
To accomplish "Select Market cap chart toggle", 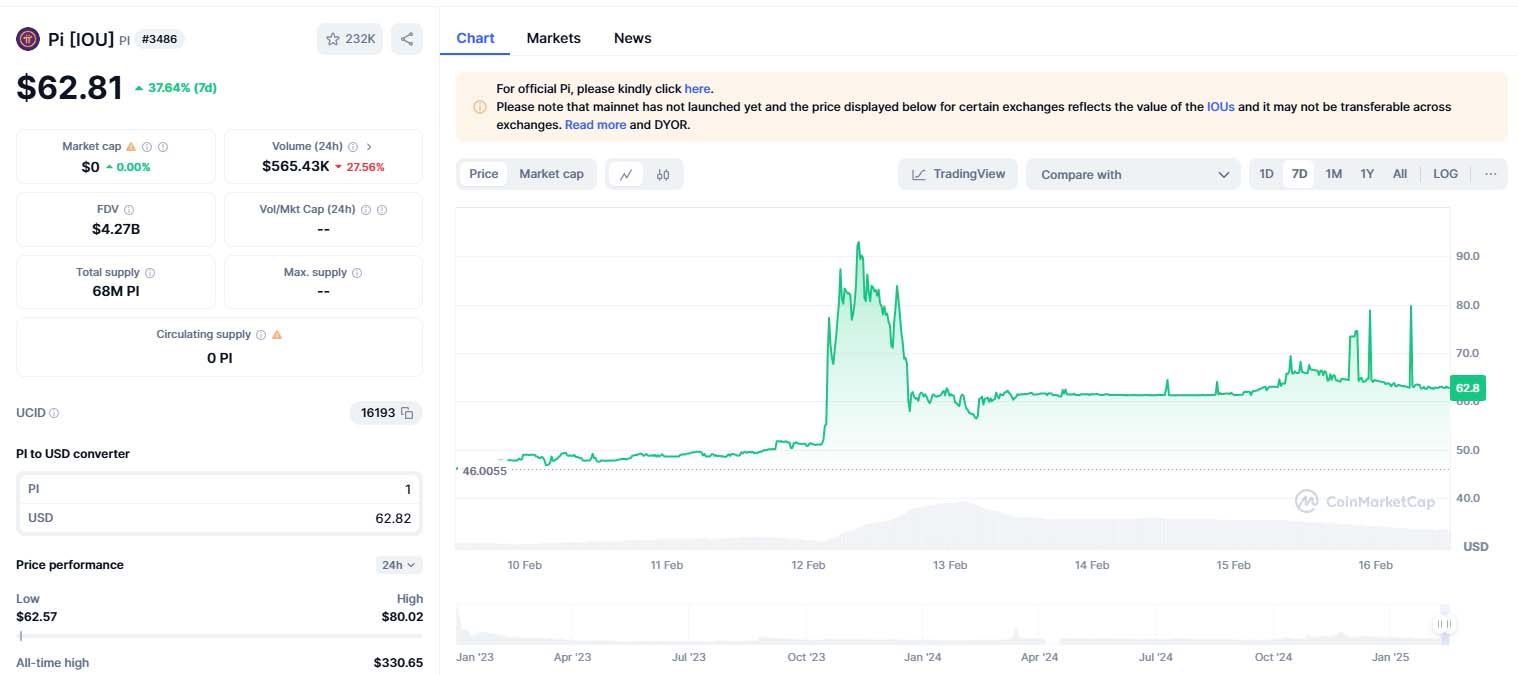I will (x=551, y=174).
